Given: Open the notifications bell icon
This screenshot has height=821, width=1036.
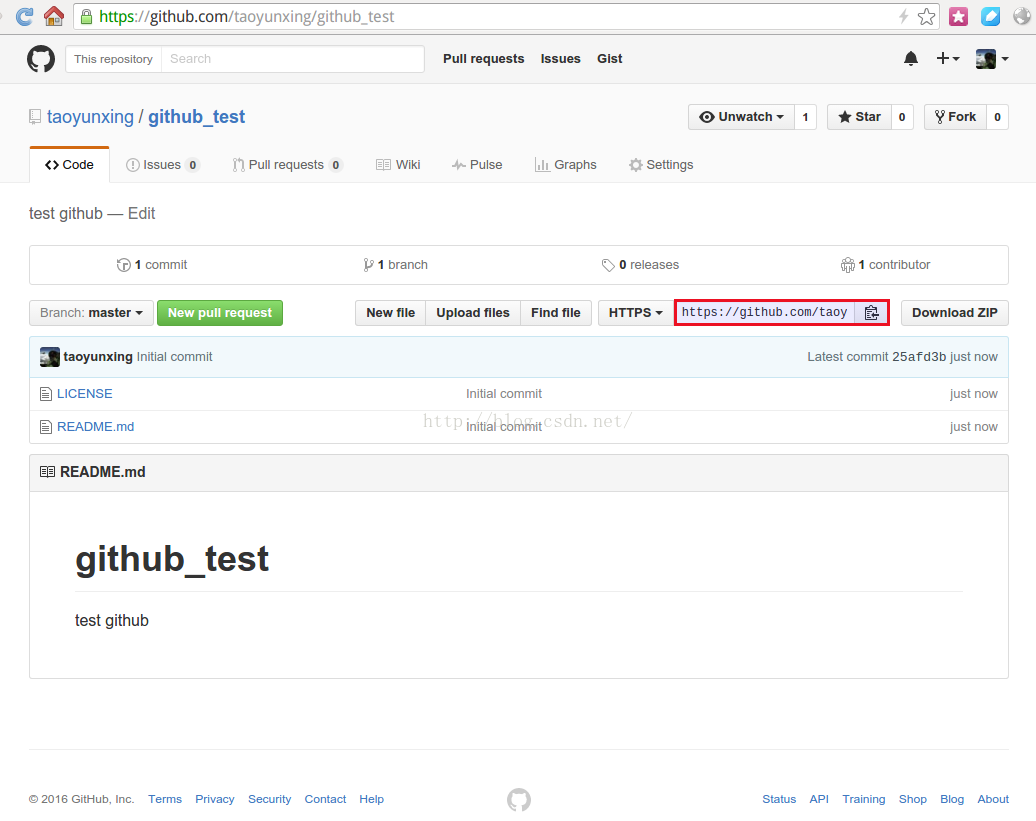Looking at the screenshot, I should [x=910, y=59].
